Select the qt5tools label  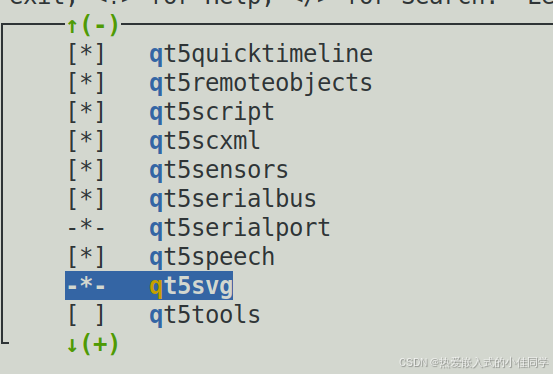point(205,315)
